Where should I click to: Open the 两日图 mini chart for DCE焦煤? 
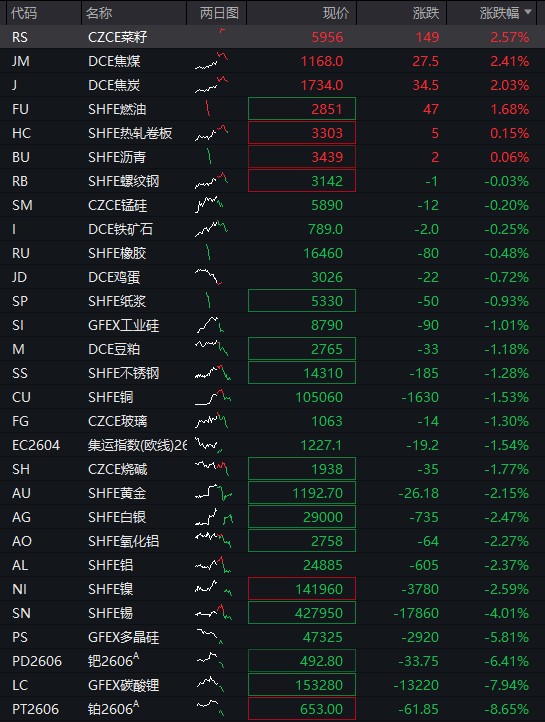tap(211, 61)
